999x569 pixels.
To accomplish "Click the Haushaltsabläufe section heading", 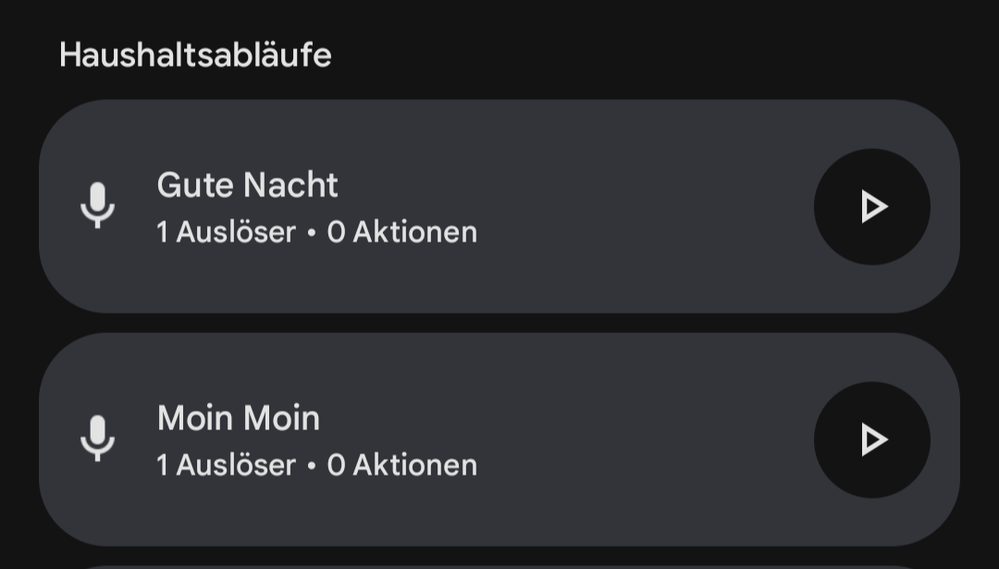I will pyautogui.click(x=195, y=54).
